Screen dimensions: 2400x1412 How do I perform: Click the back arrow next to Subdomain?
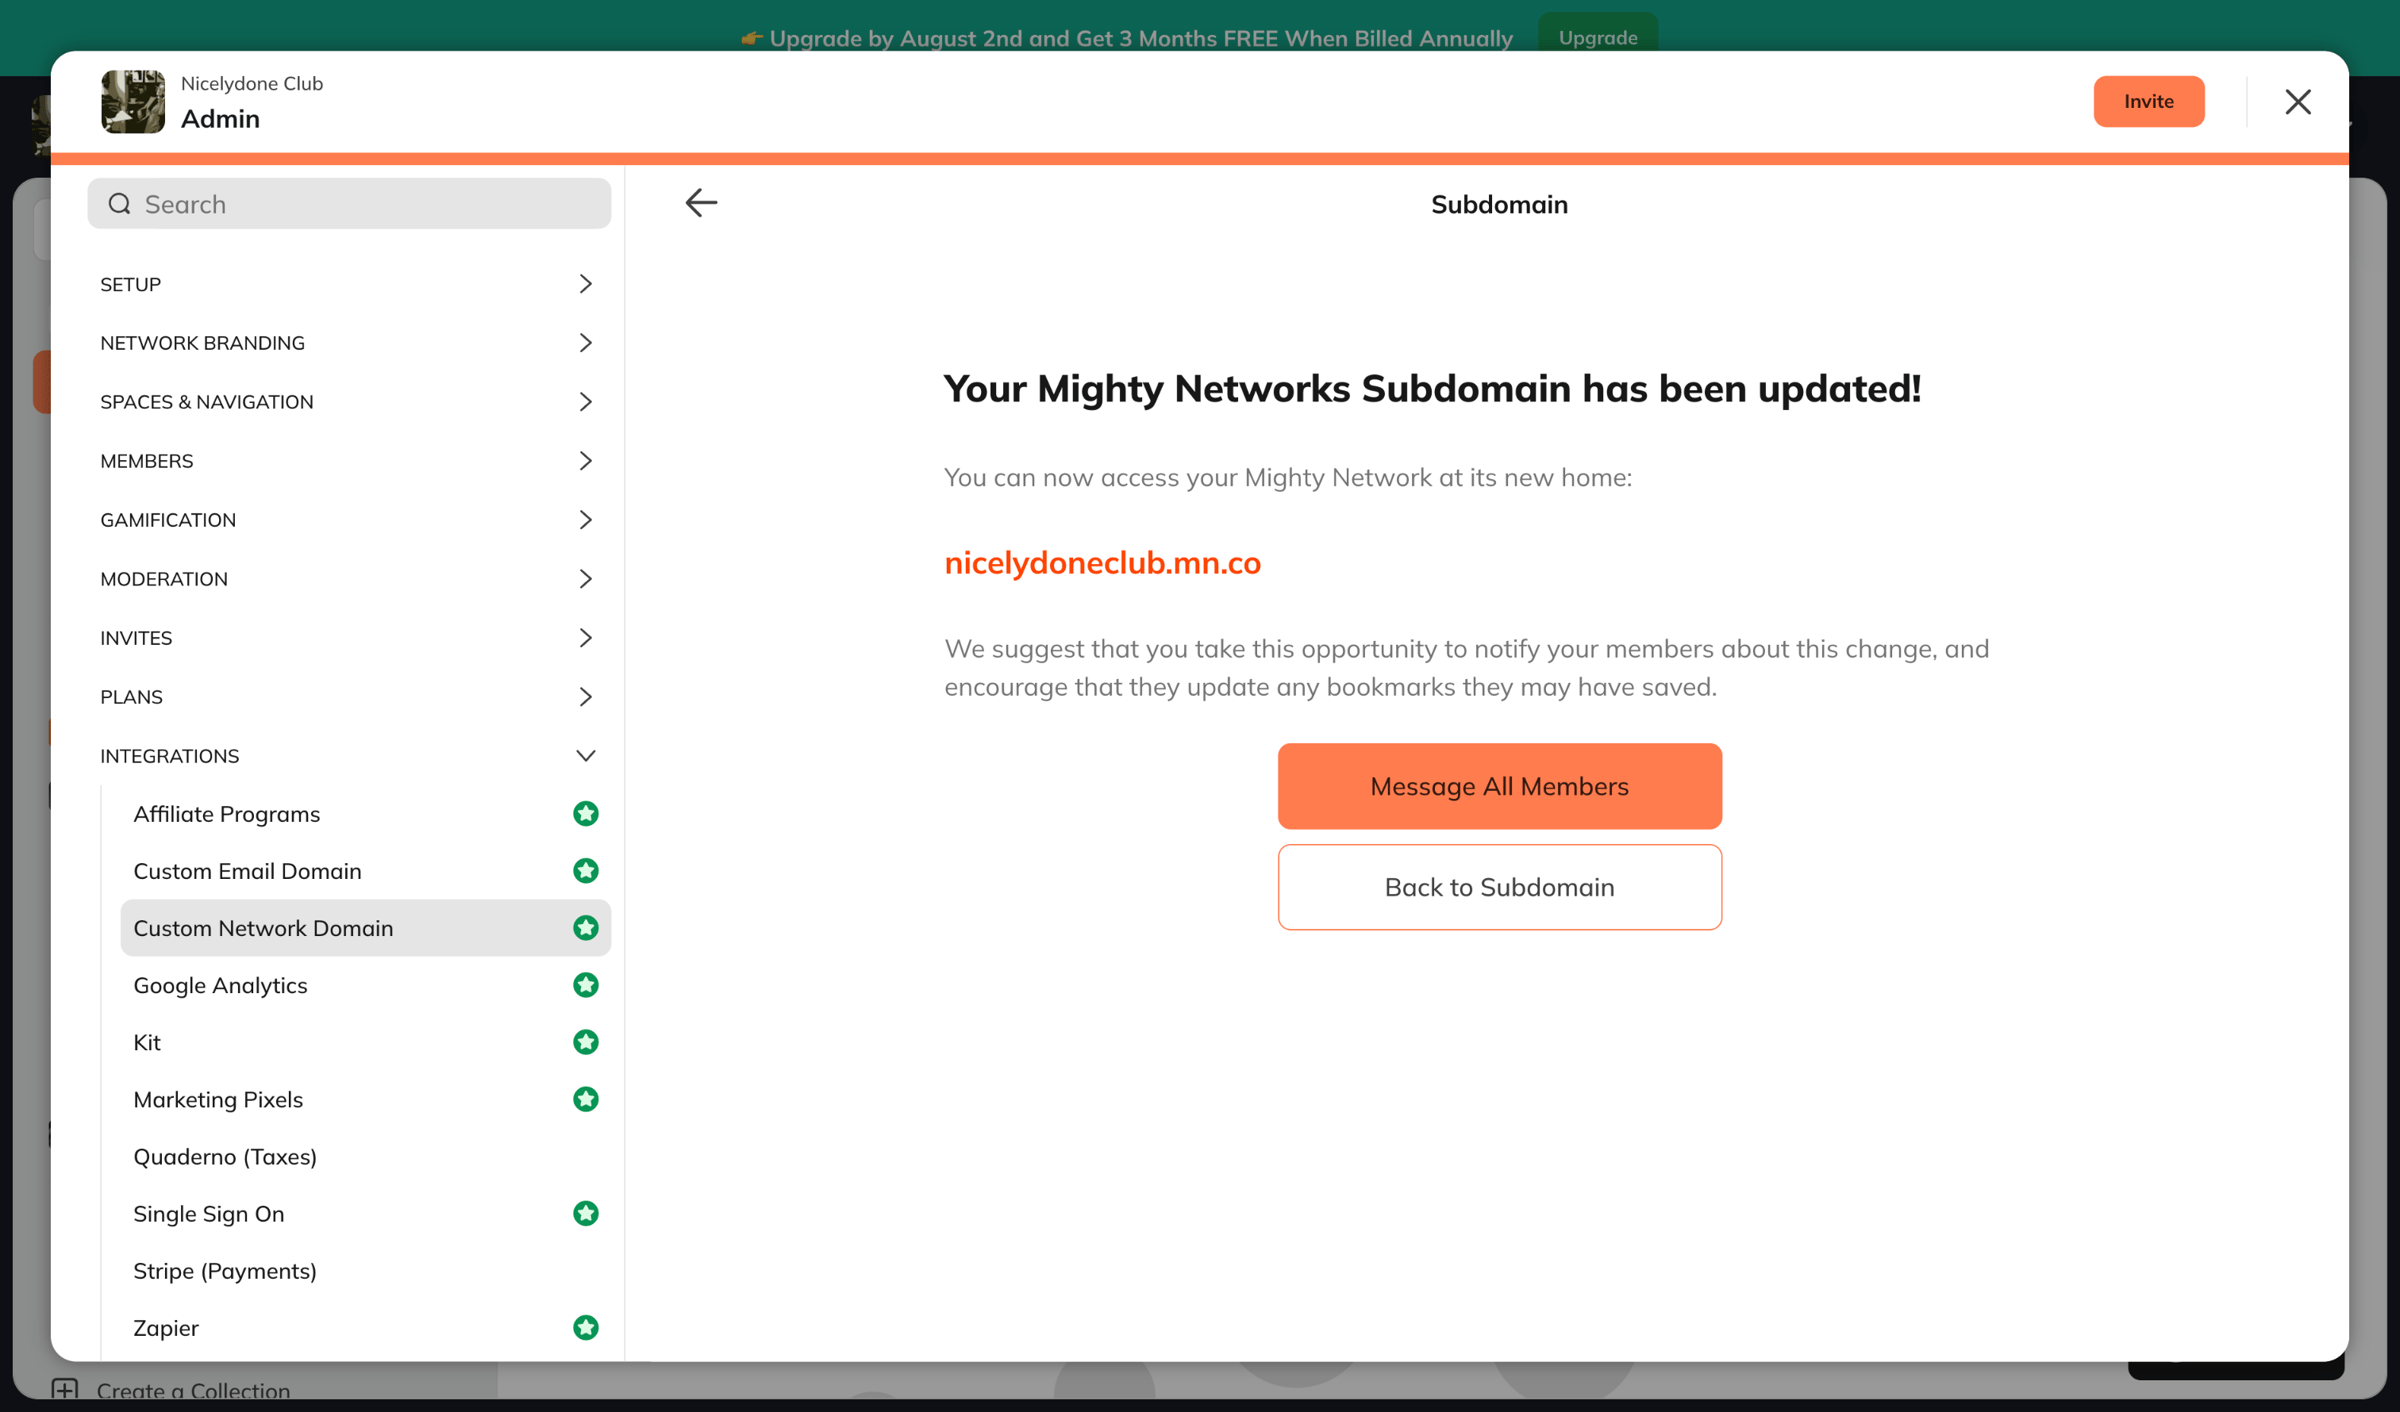(x=701, y=203)
